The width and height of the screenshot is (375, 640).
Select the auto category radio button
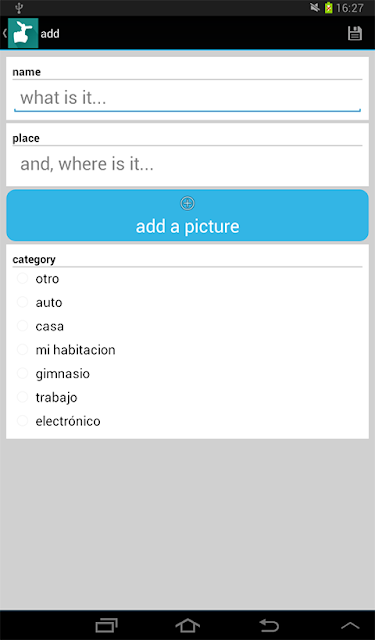22,302
